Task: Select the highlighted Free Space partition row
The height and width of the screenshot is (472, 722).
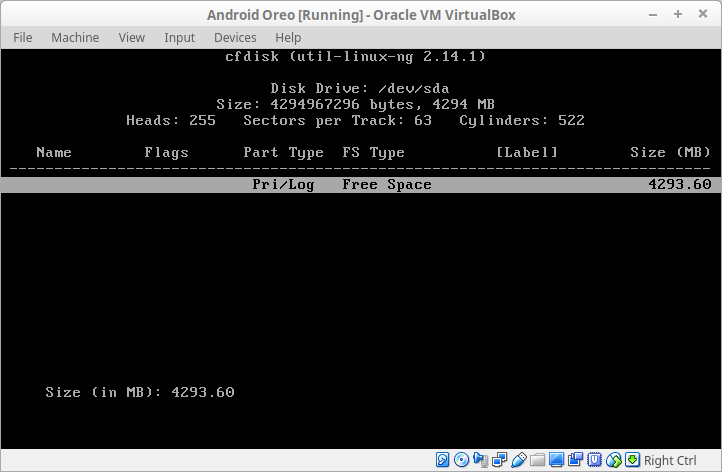Action: point(361,185)
